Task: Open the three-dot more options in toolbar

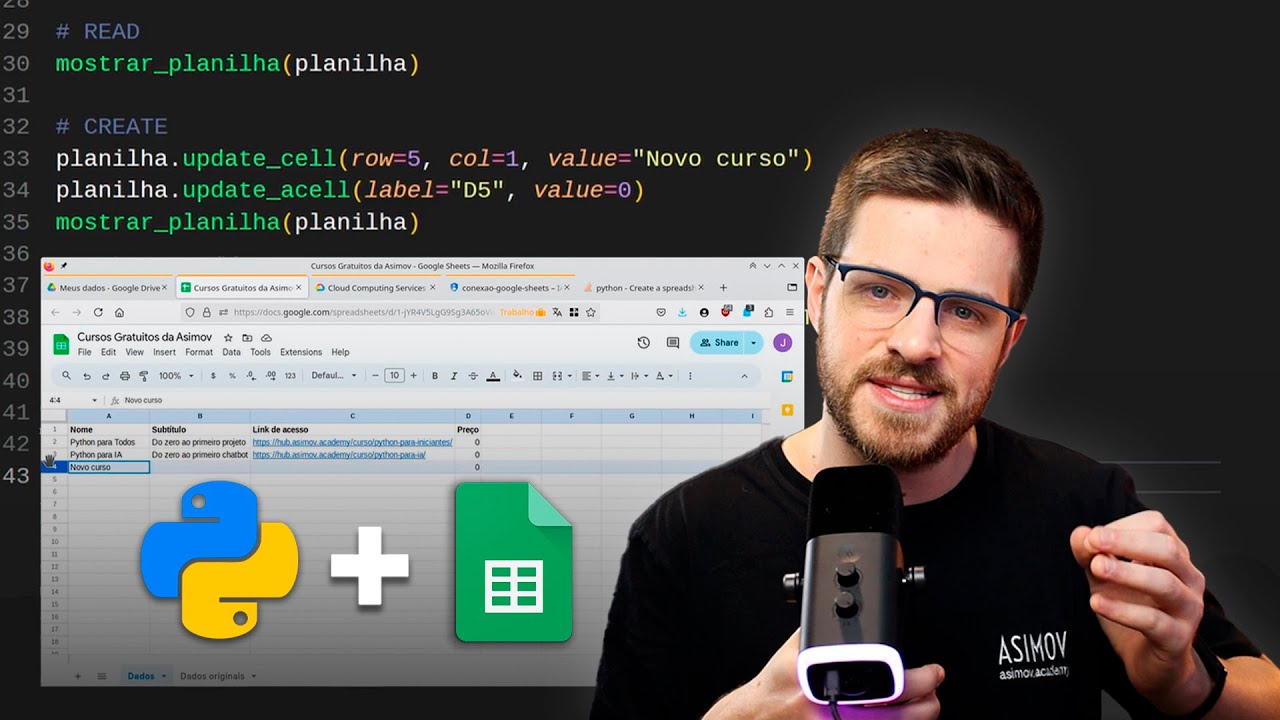Action: (690, 376)
